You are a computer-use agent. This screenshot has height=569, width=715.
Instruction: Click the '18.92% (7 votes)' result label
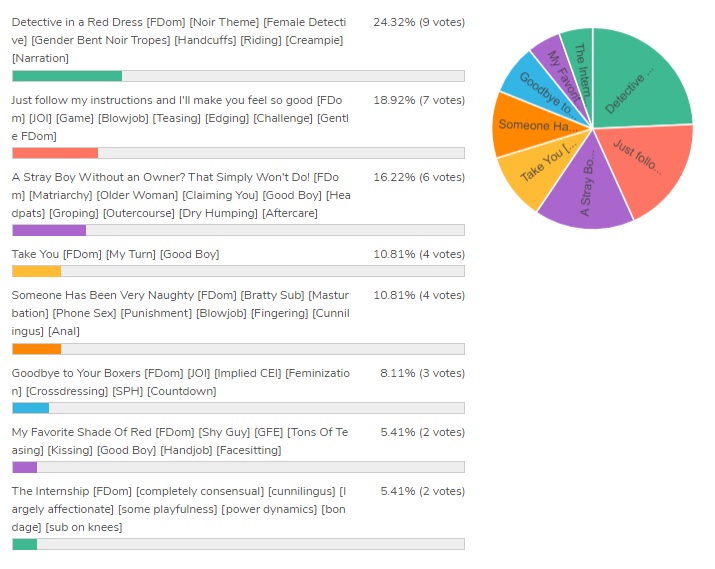pos(418,100)
